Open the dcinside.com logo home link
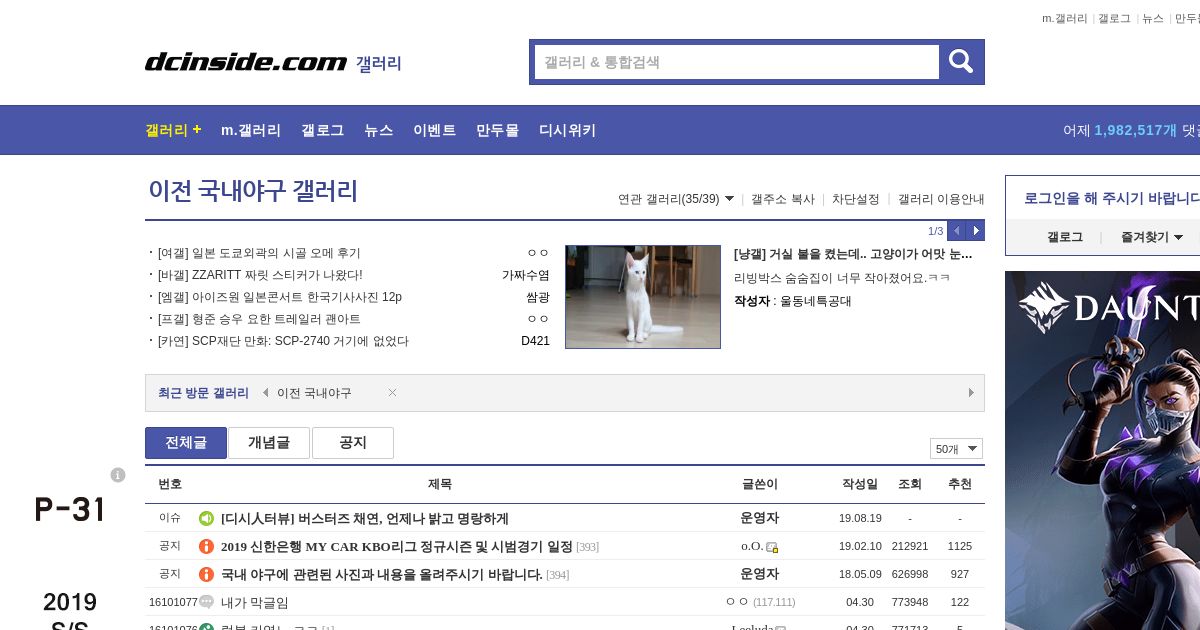Image resolution: width=1200 pixels, height=630 pixels. (246, 62)
